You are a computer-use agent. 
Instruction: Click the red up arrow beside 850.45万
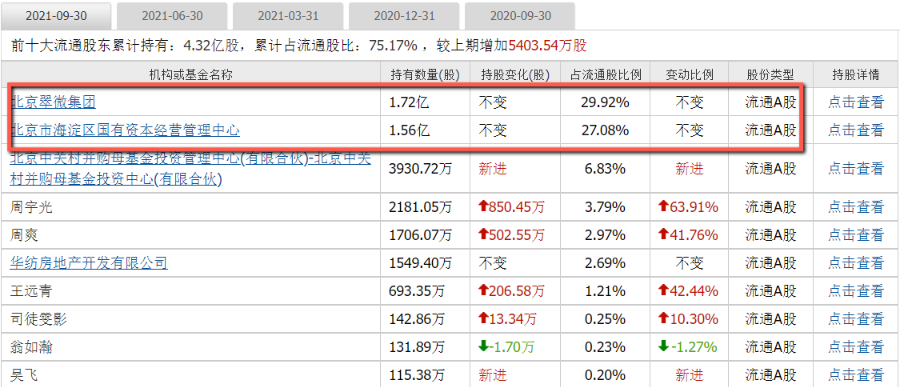pos(483,207)
